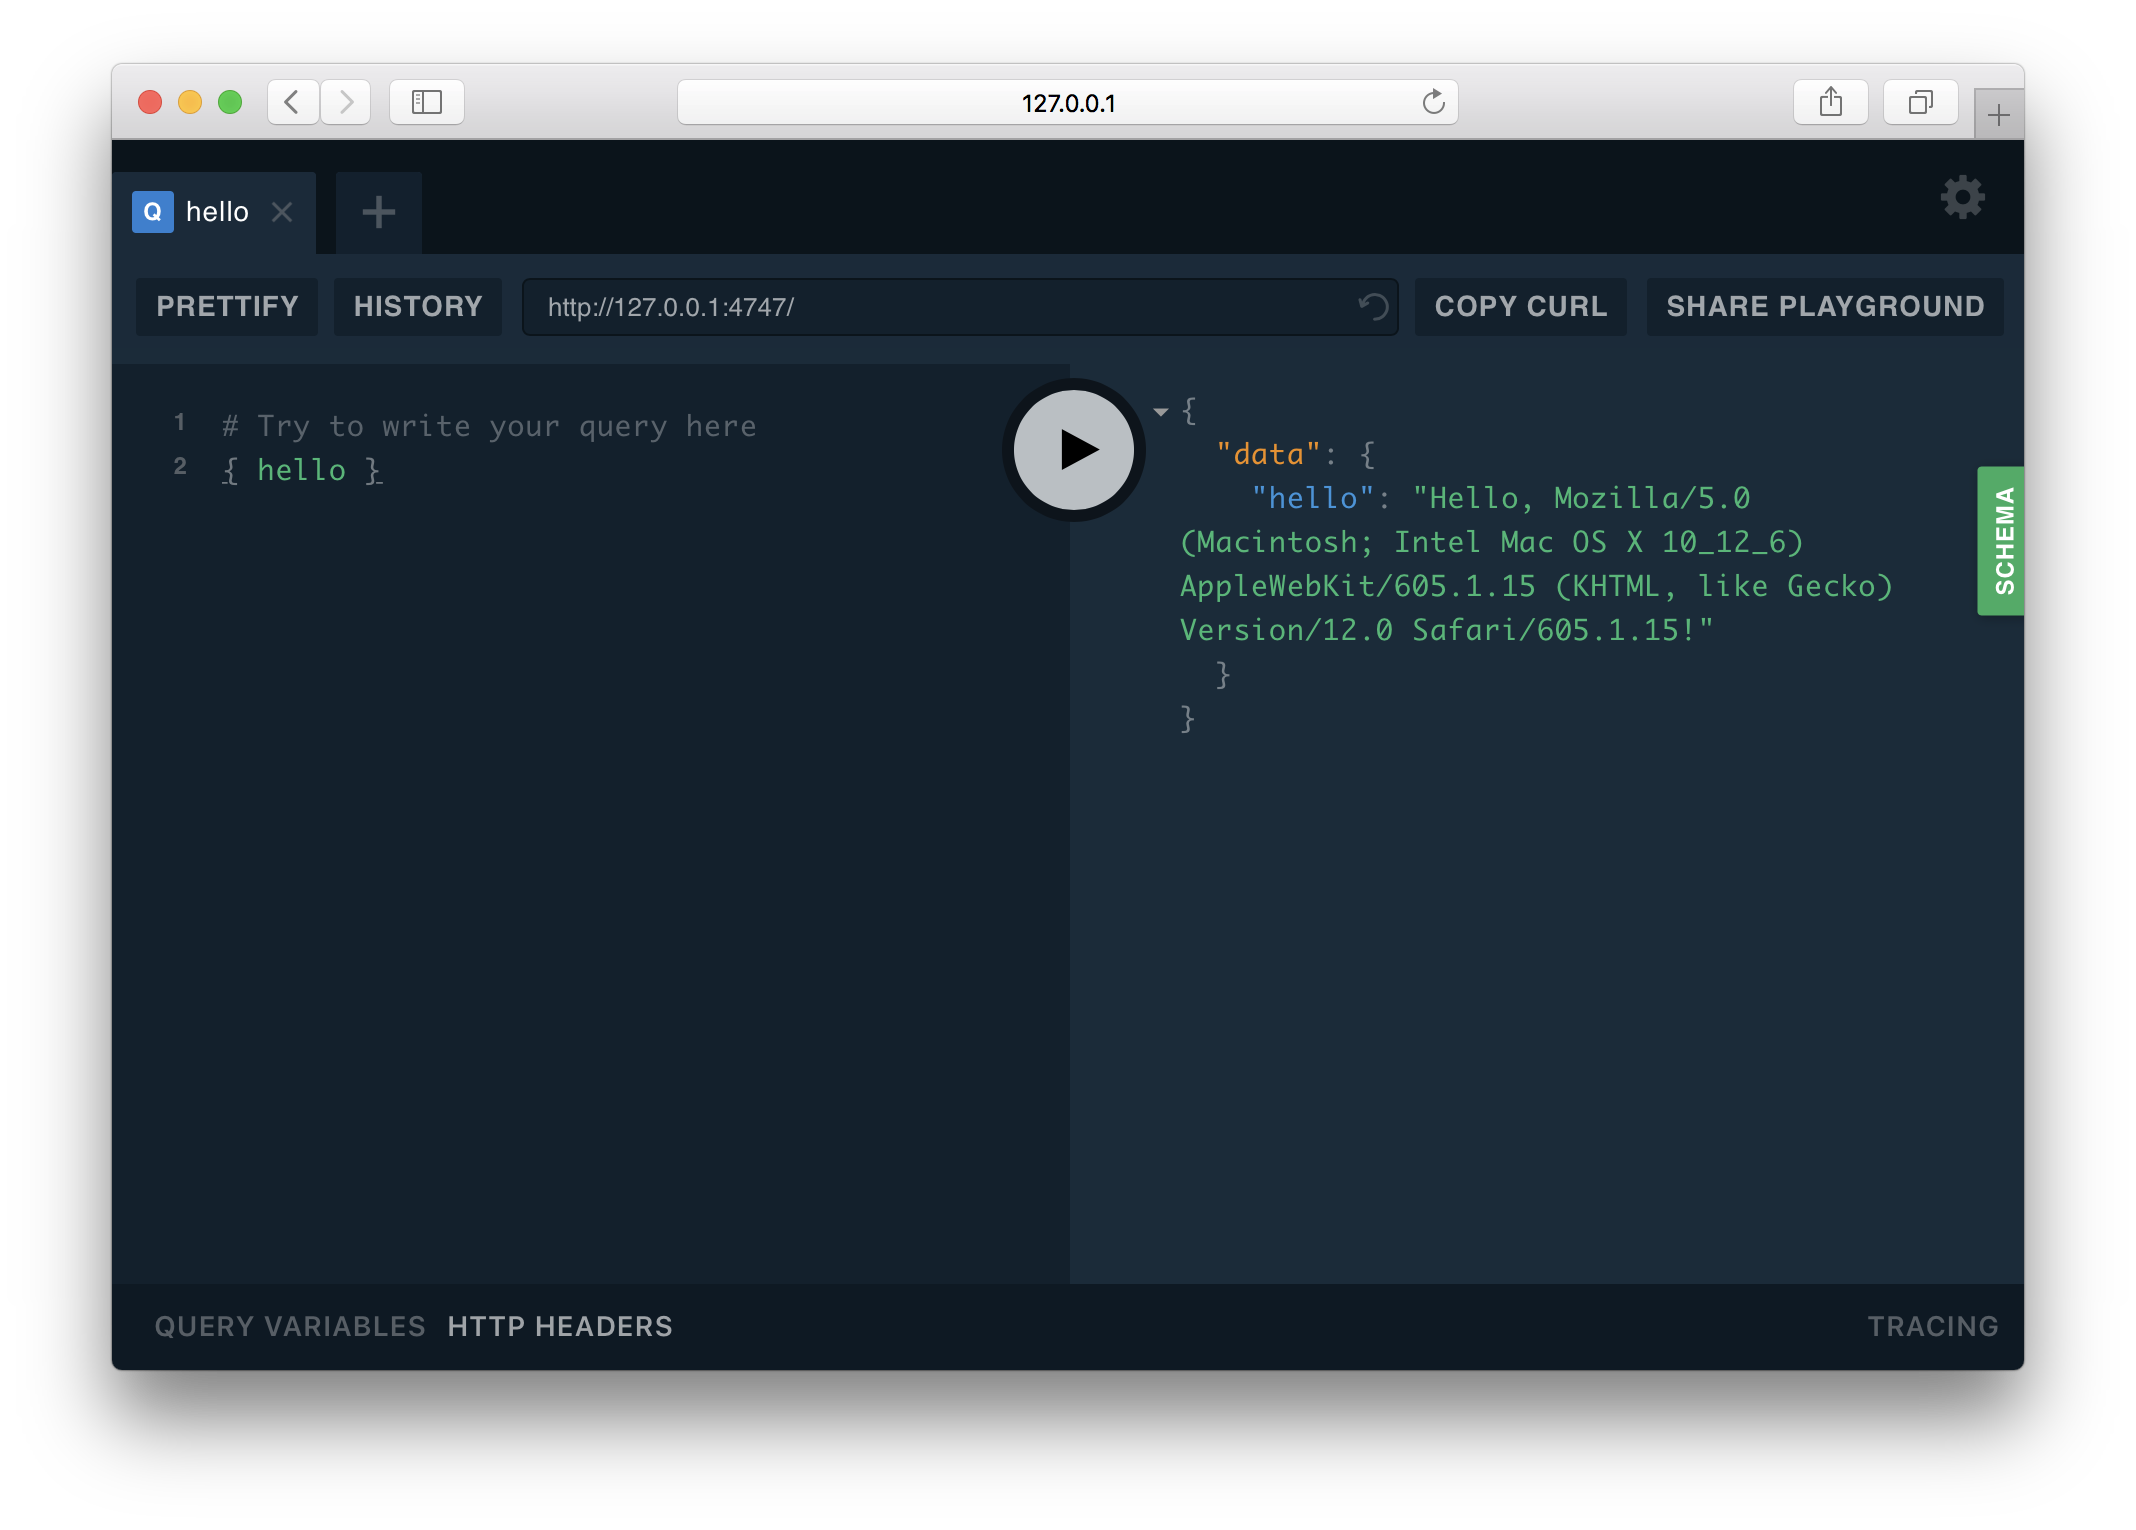Collapse the JSON response root arrow
Image resolution: width=2136 pixels, height=1530 pixels.
click(x=1160, y=411)
